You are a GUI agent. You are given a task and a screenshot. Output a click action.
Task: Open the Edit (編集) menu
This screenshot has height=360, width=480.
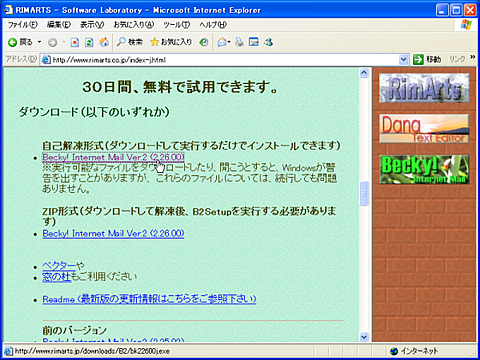(x=59, y=25)
